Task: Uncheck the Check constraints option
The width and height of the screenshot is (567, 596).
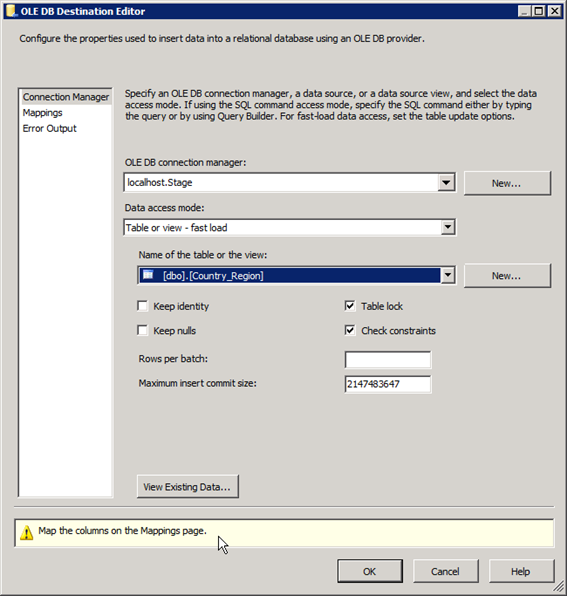Action: click(350, 330)
